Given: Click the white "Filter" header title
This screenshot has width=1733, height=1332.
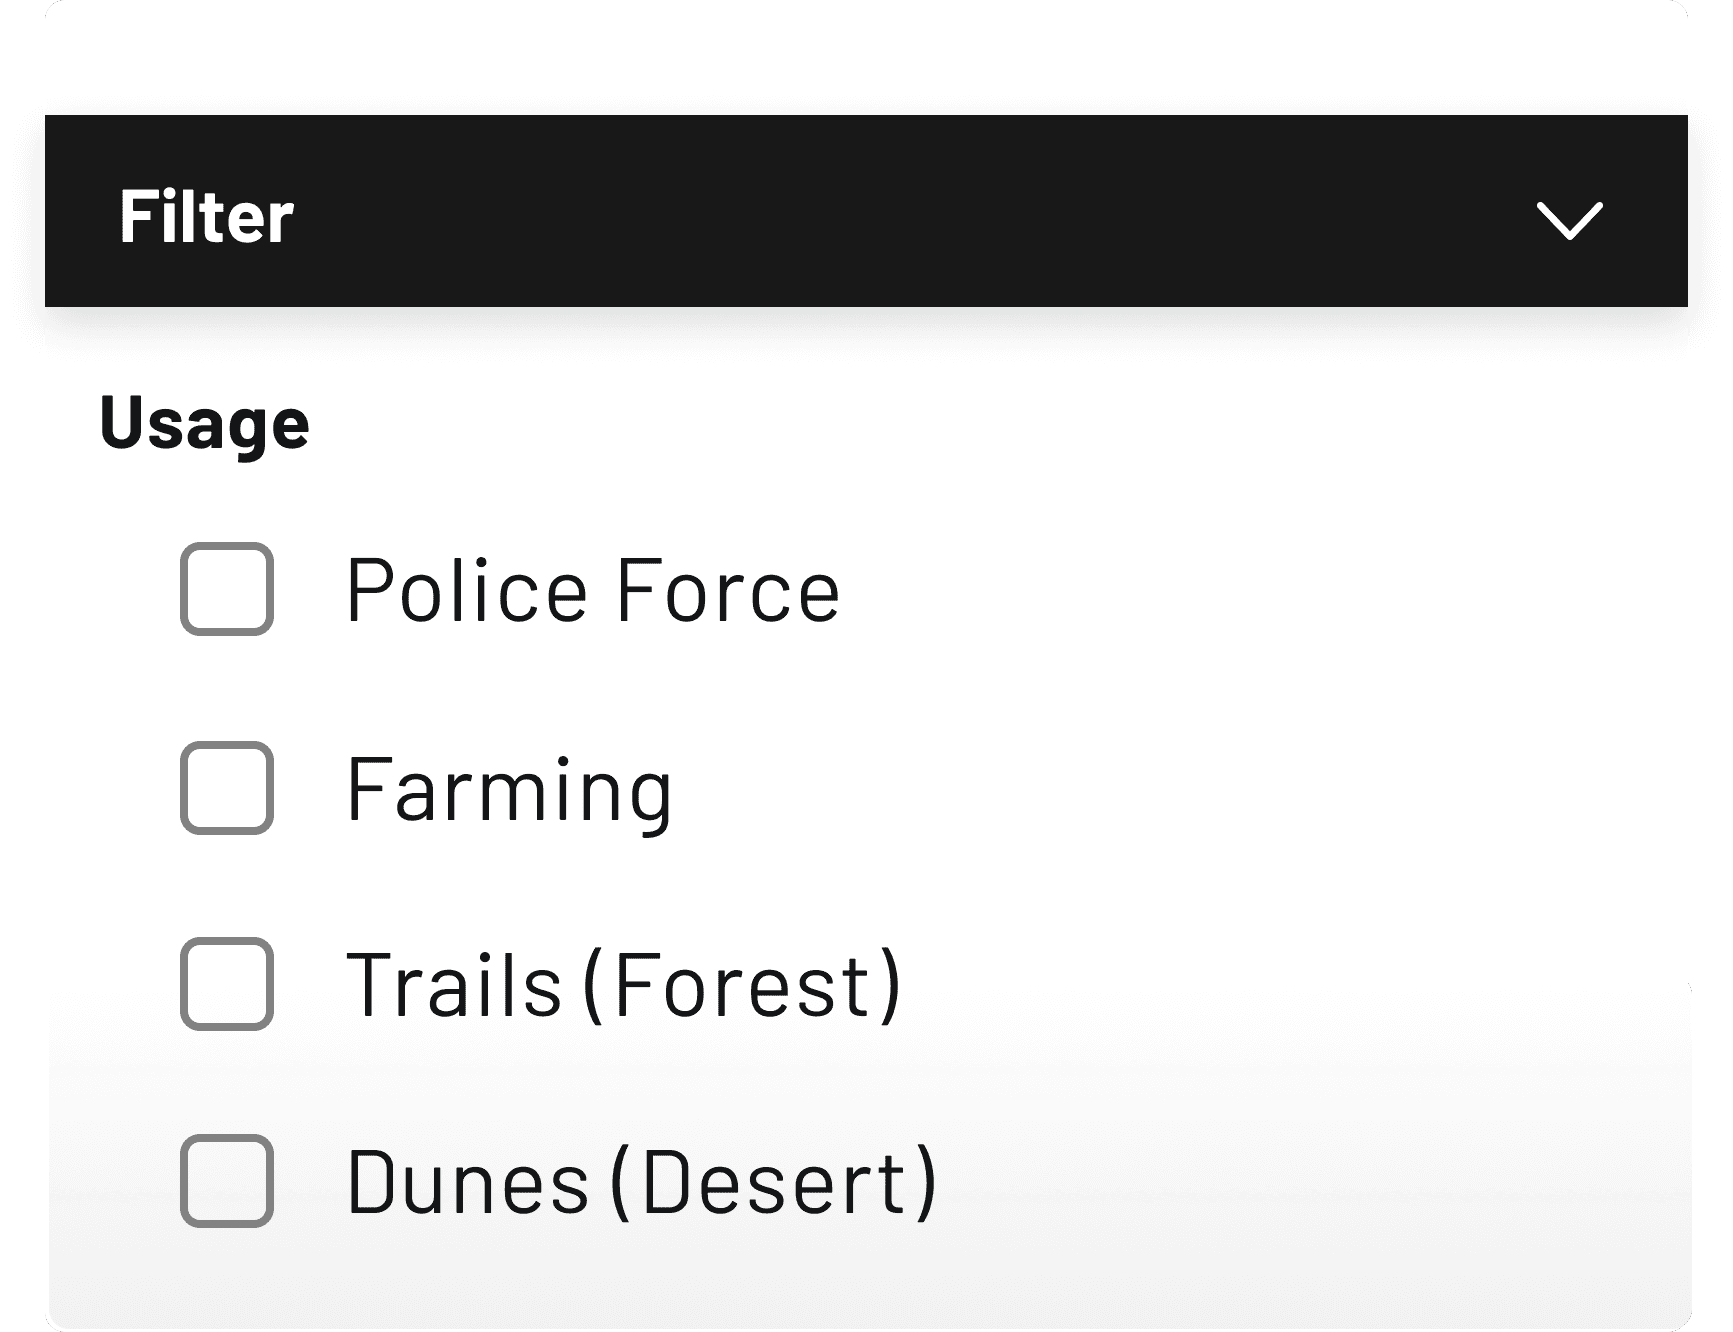Looking at the screenshot, I should (206, 216).
